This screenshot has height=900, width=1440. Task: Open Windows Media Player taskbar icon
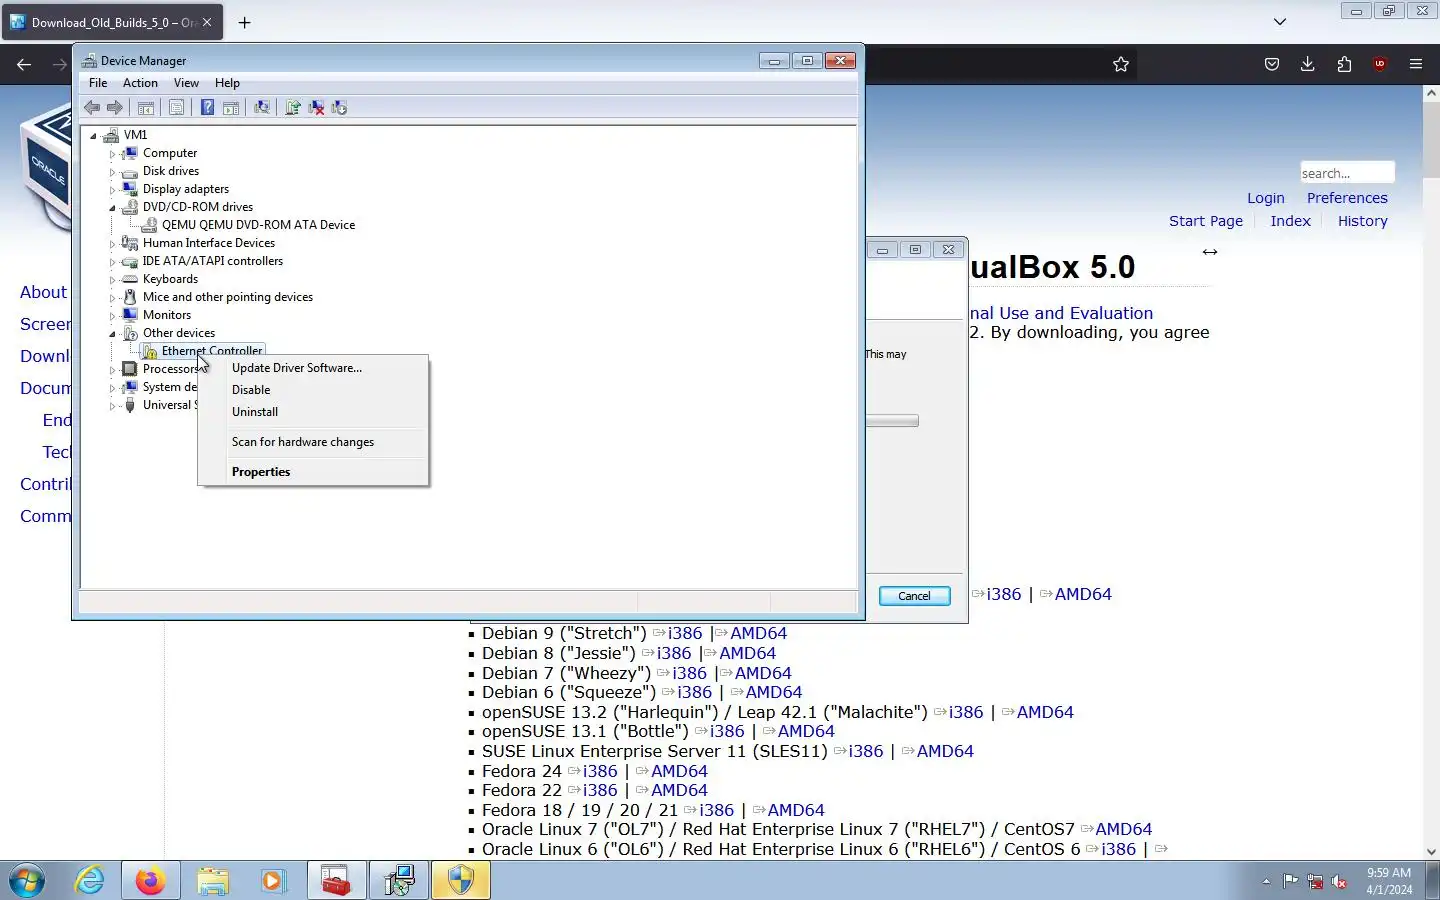pos(273,881)
